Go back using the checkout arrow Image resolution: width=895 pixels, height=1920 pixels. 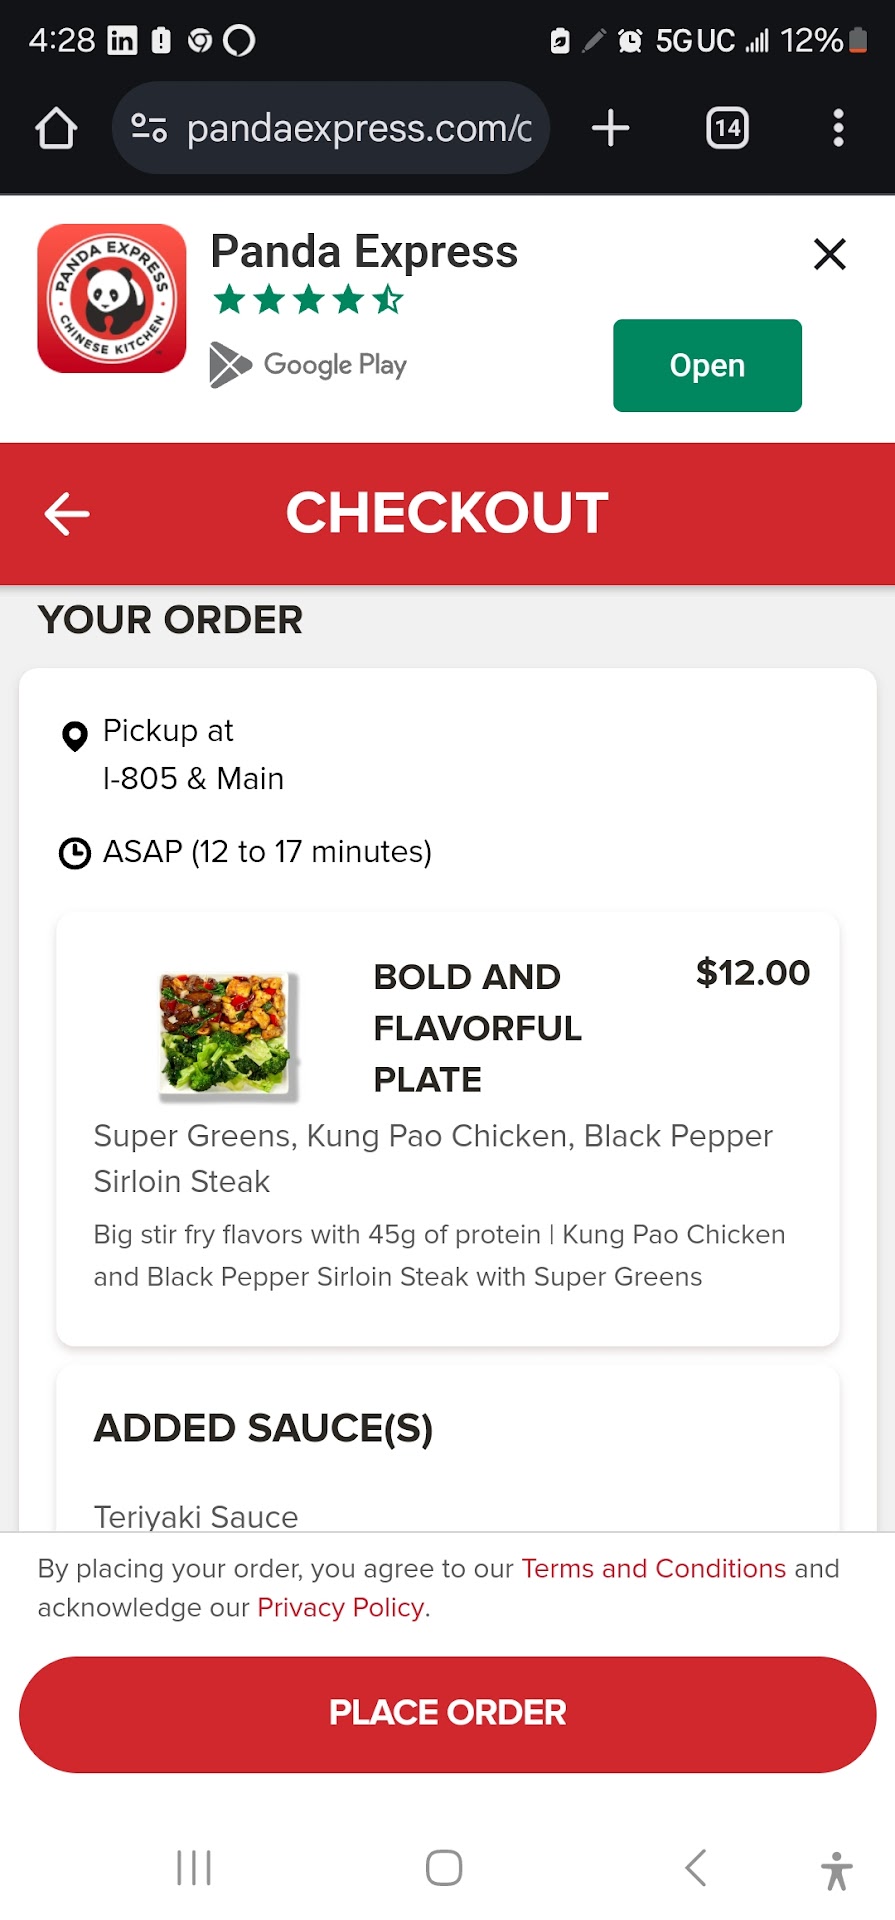pyautogui.click(x=67, y=514)
